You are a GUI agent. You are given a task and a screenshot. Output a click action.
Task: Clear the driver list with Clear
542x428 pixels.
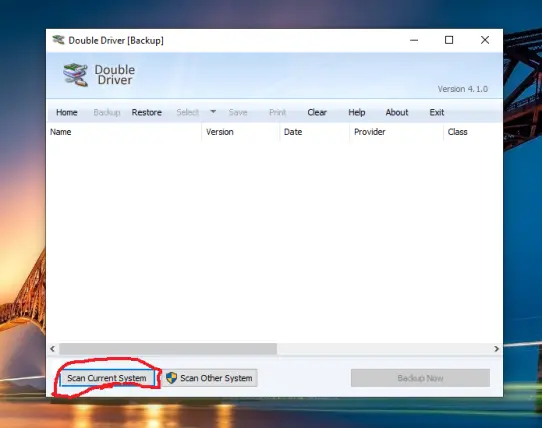(317, 112)
